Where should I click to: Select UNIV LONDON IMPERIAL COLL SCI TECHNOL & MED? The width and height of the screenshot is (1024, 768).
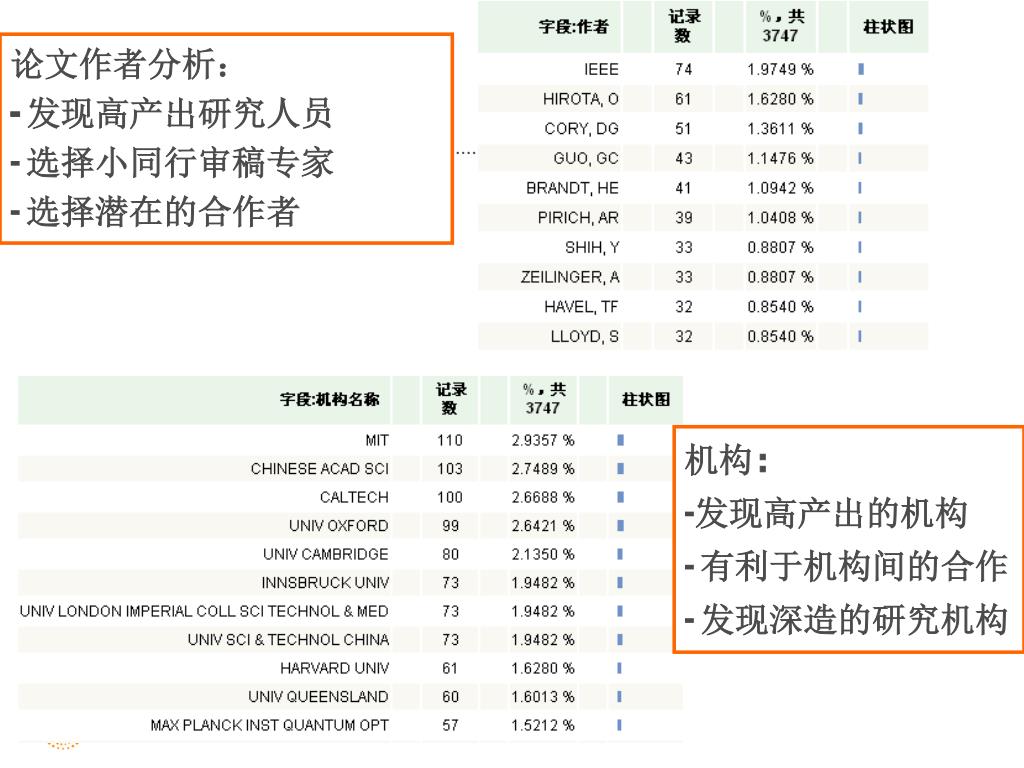(204, 611)
